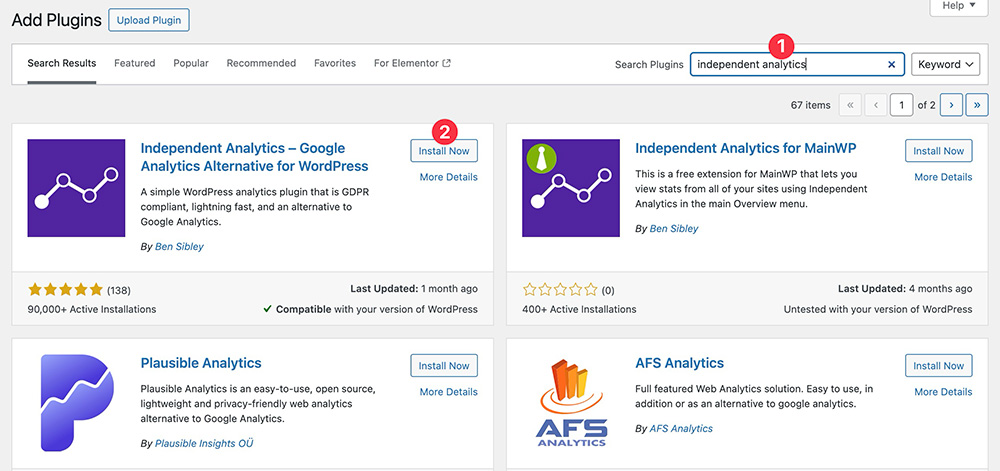
Task: Click the Upload Plugin button
Action: point(148,20)
